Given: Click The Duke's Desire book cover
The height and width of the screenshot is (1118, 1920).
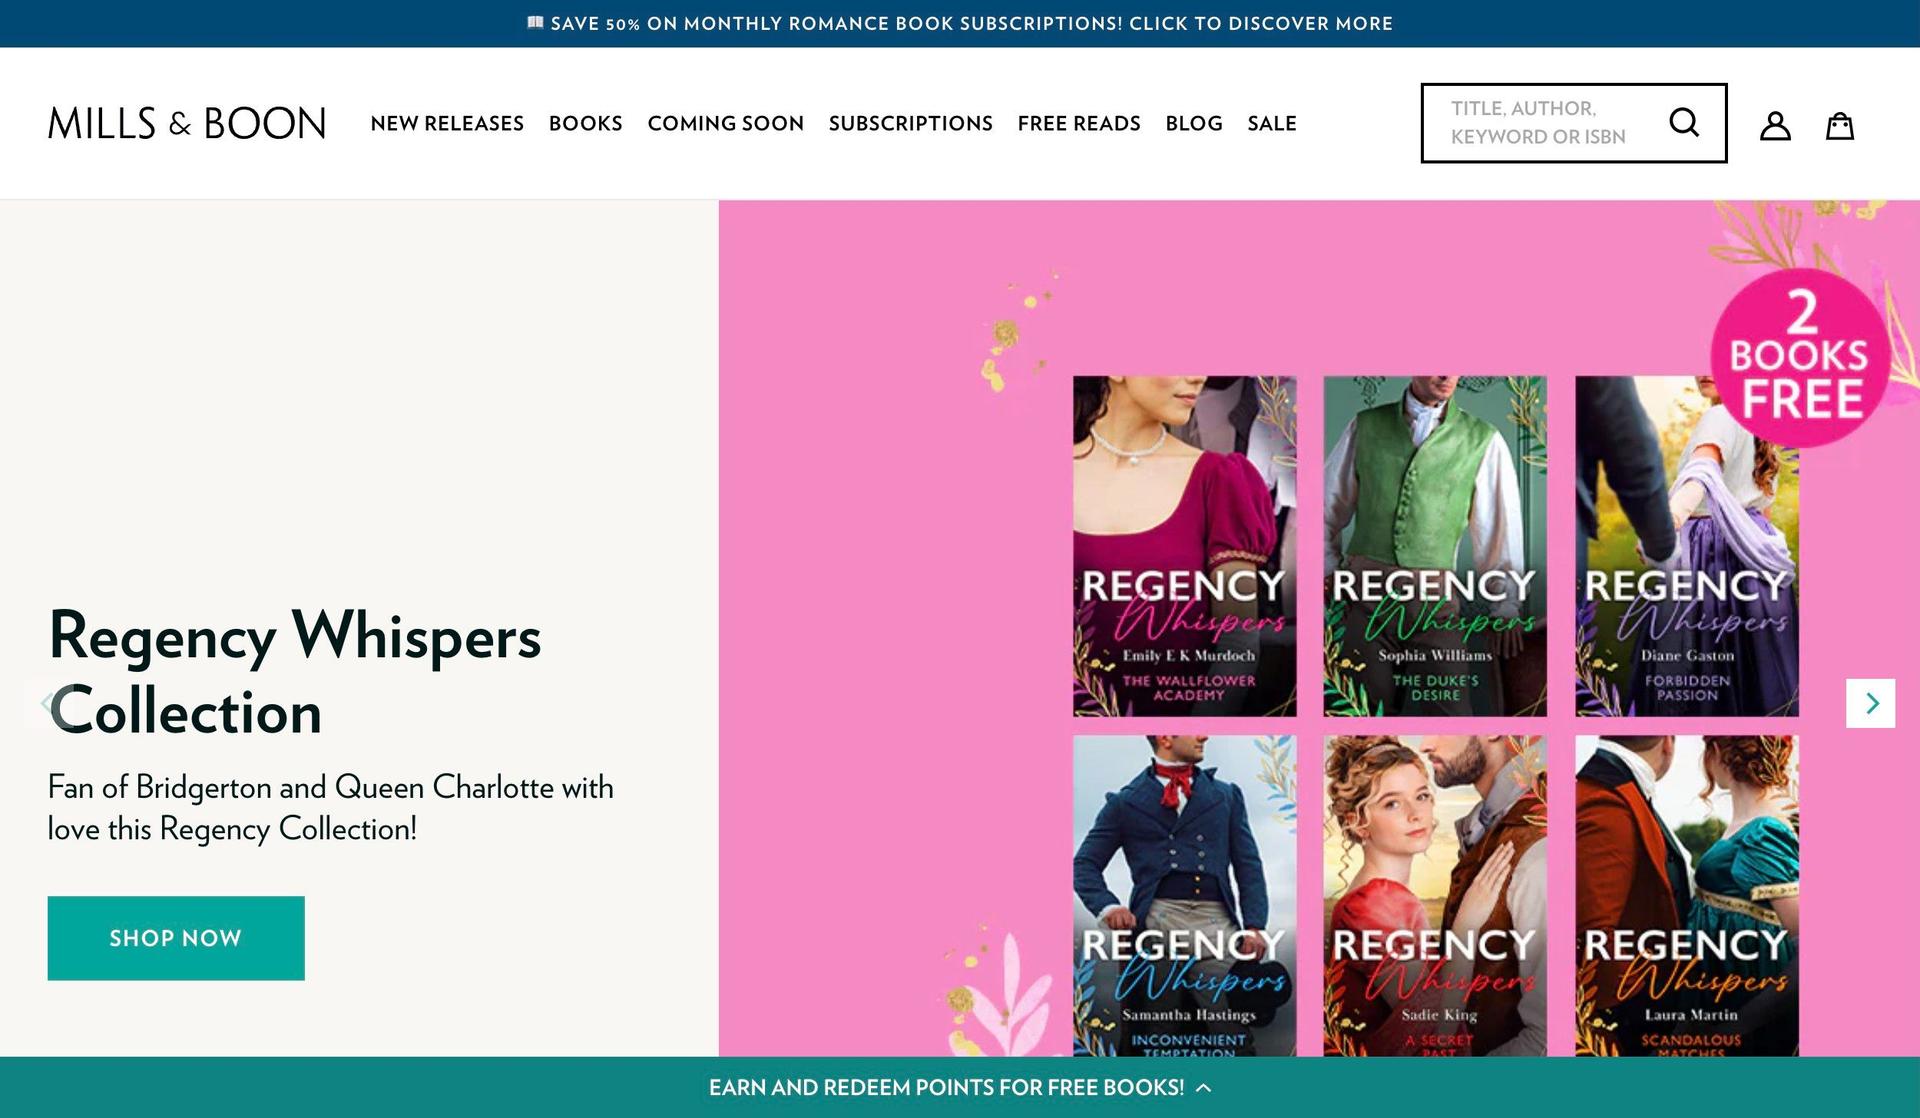Looking at the screenshot, I should coord(1435,546).
